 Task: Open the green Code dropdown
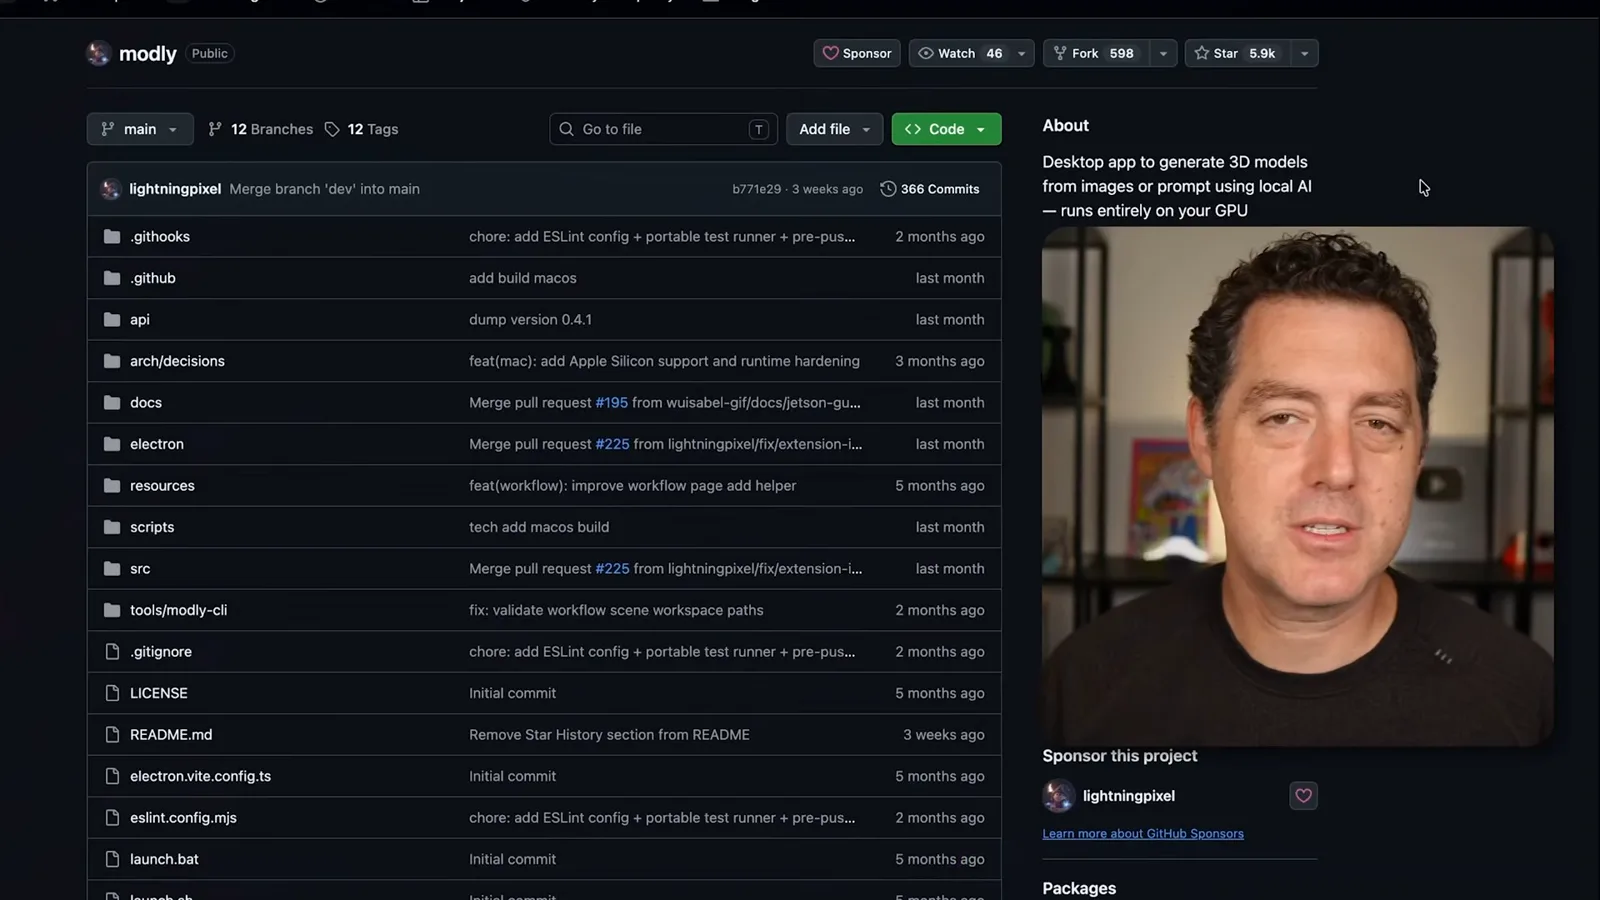click(x=946, y=129)
